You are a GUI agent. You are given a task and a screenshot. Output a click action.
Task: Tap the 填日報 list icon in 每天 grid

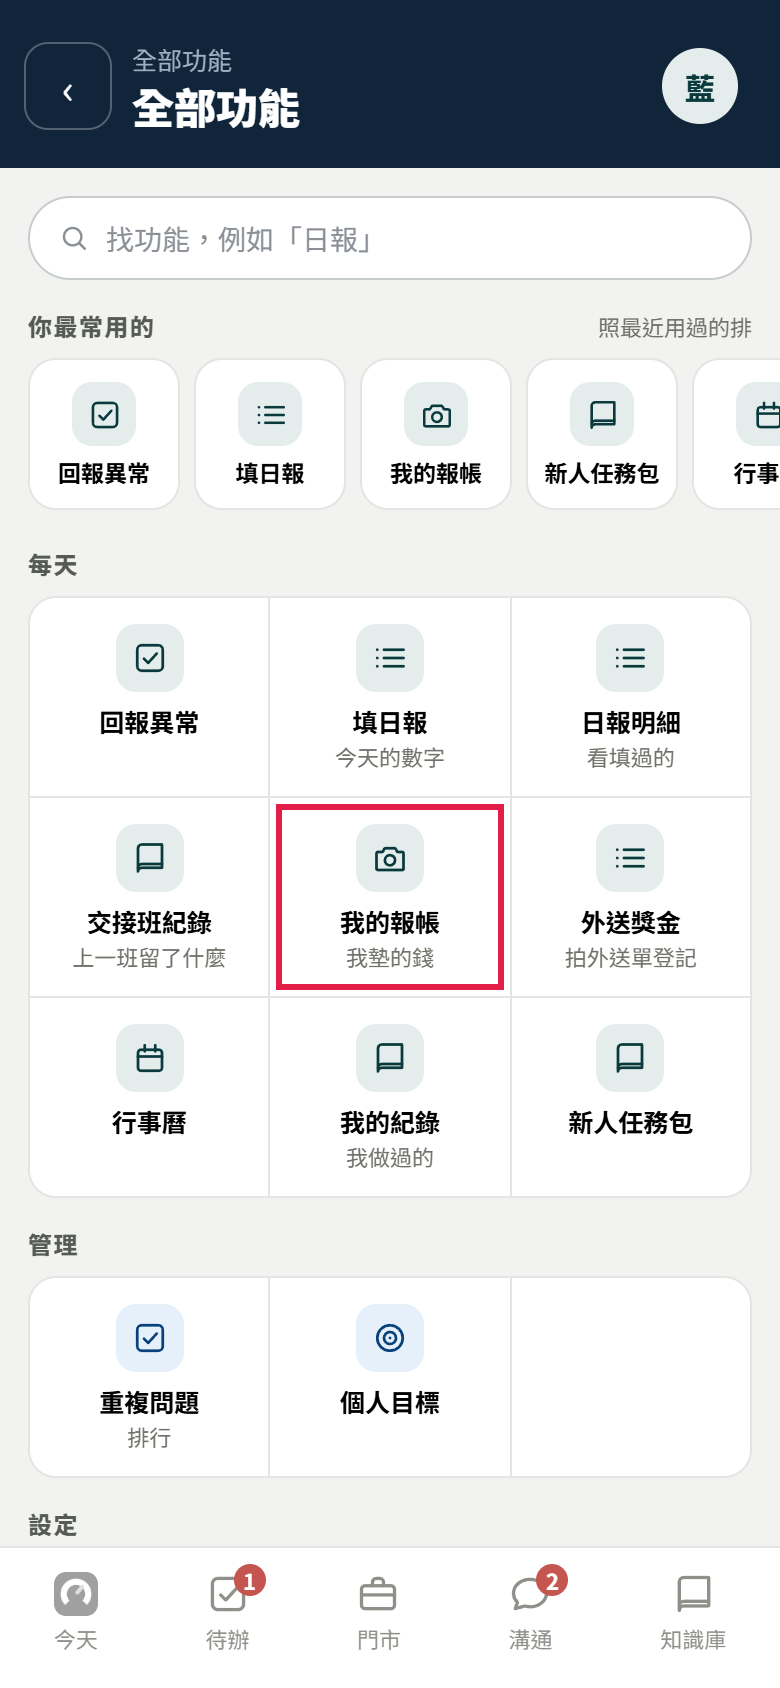pos(390,658)
